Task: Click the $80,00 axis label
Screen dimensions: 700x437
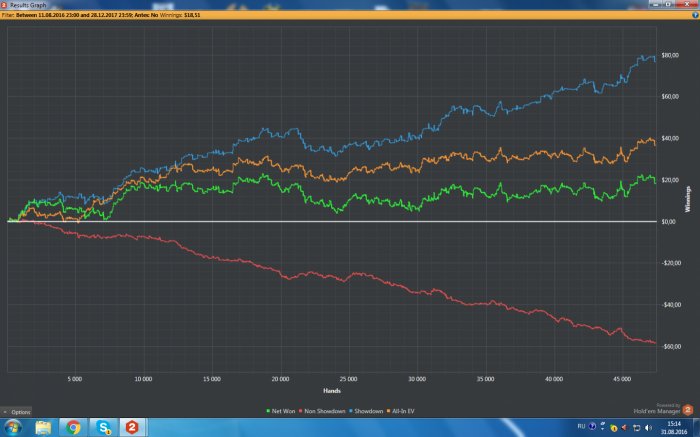Action: (x=670, y=55)
